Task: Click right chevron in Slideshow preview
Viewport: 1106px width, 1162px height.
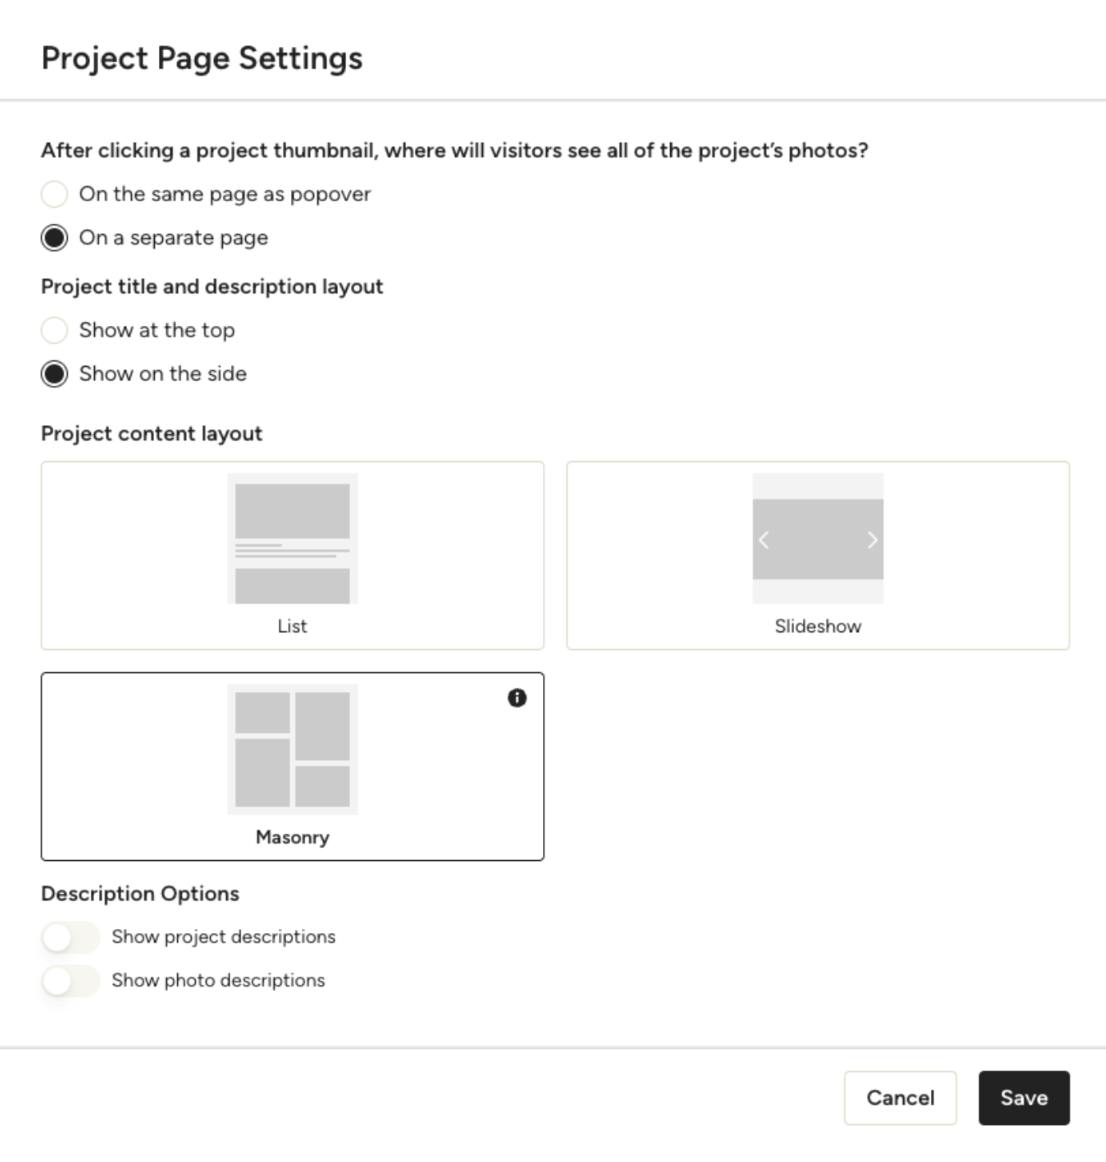Action: tap(872, 540)
